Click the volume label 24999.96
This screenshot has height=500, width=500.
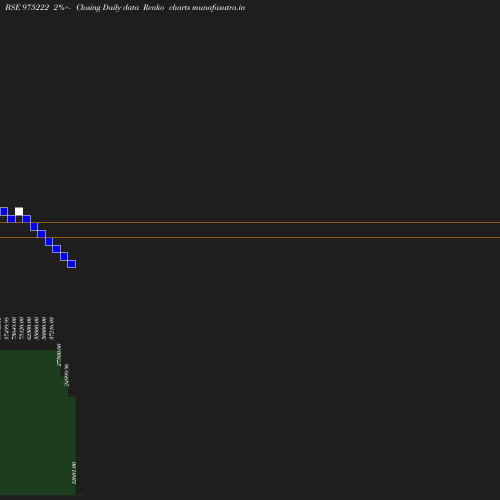(67, 375)
